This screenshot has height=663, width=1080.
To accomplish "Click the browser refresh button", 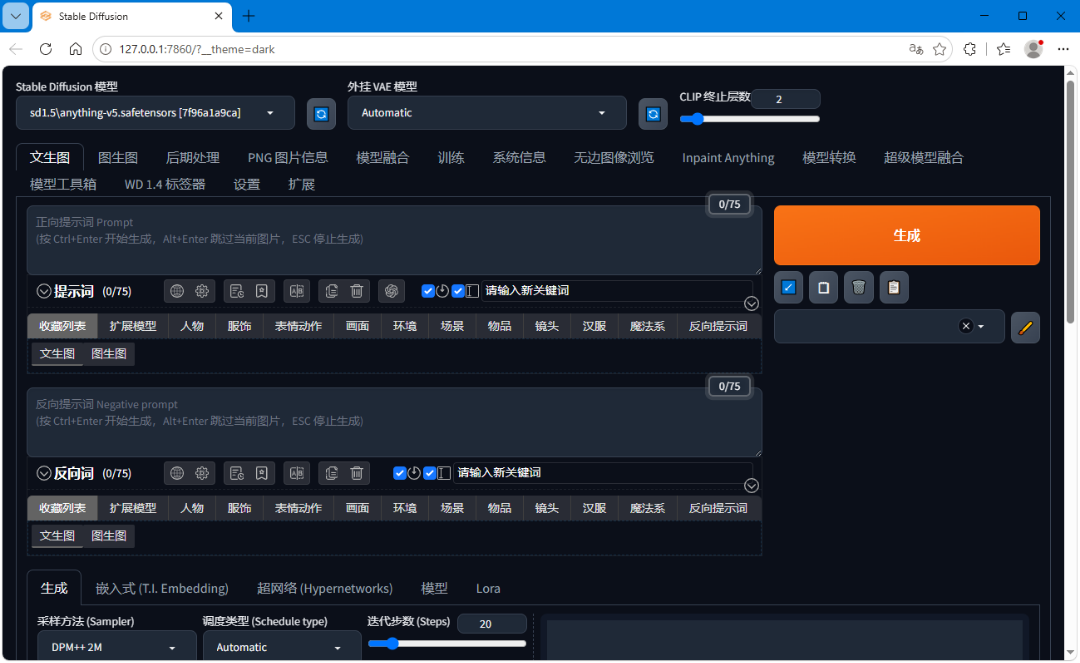I will pos(45,50).
